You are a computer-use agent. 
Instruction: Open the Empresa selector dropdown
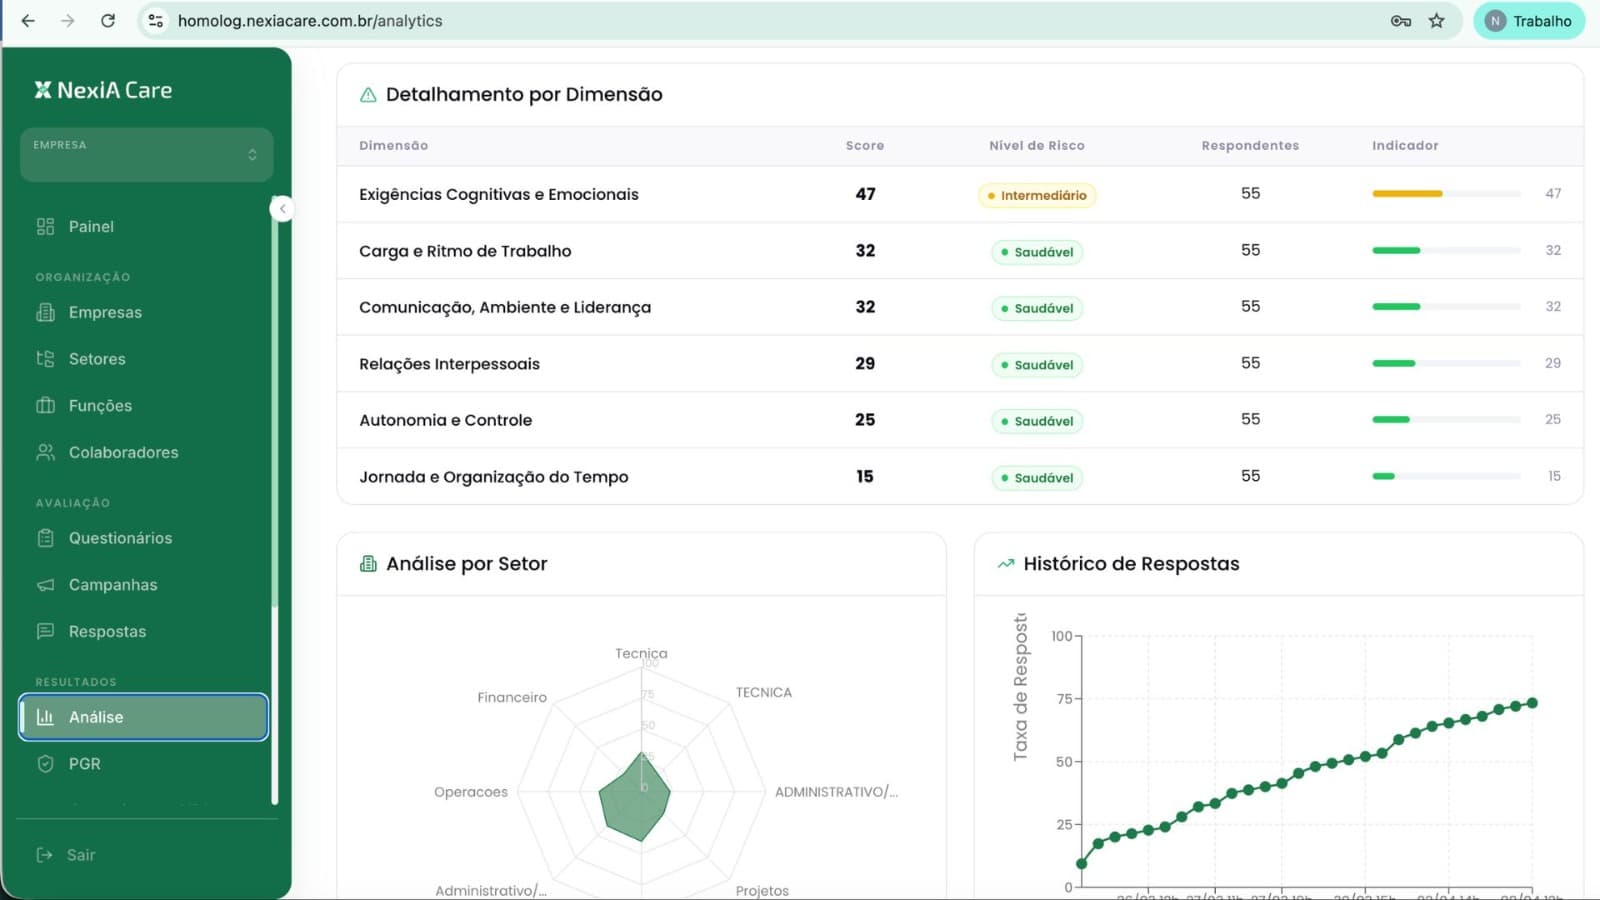tap(147, 155)
